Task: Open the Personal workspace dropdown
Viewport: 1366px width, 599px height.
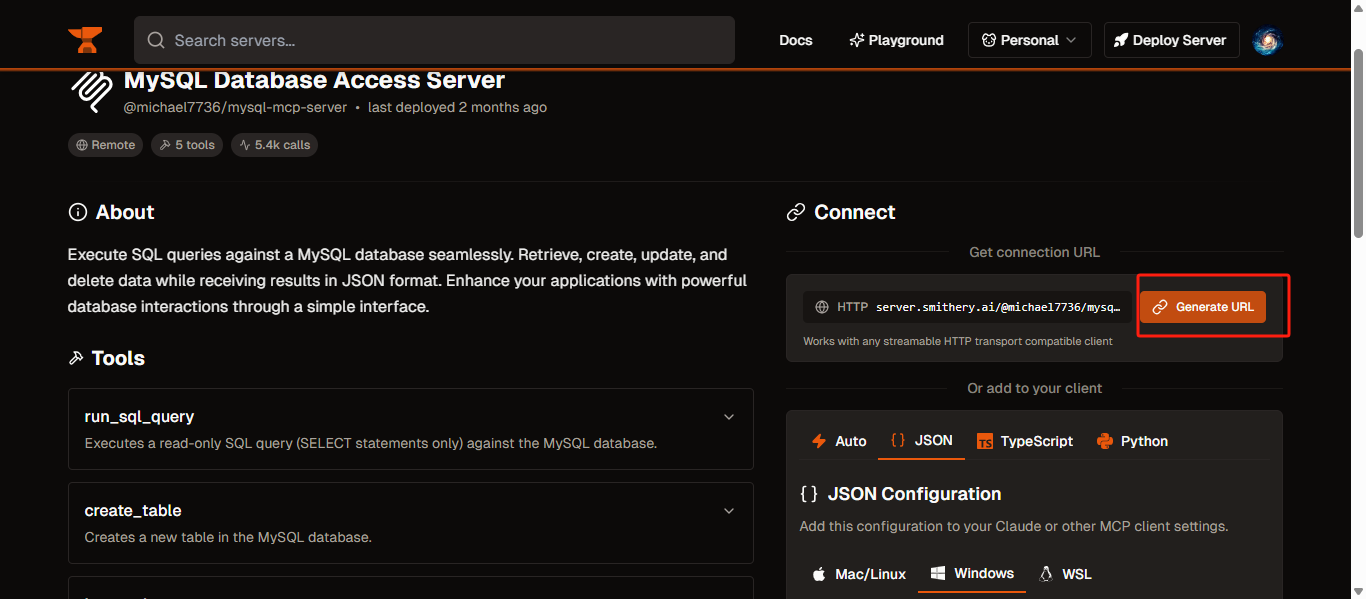Action: (x=1030, y=40)
